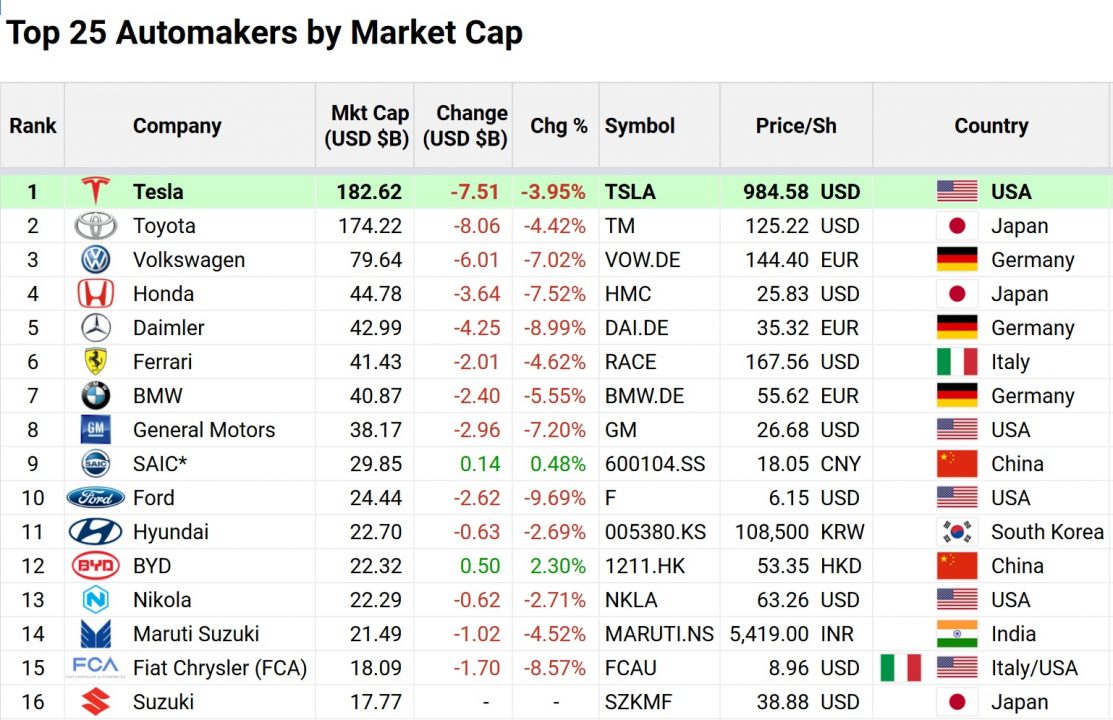Click the BMW roundel logo

click(95, 396)
